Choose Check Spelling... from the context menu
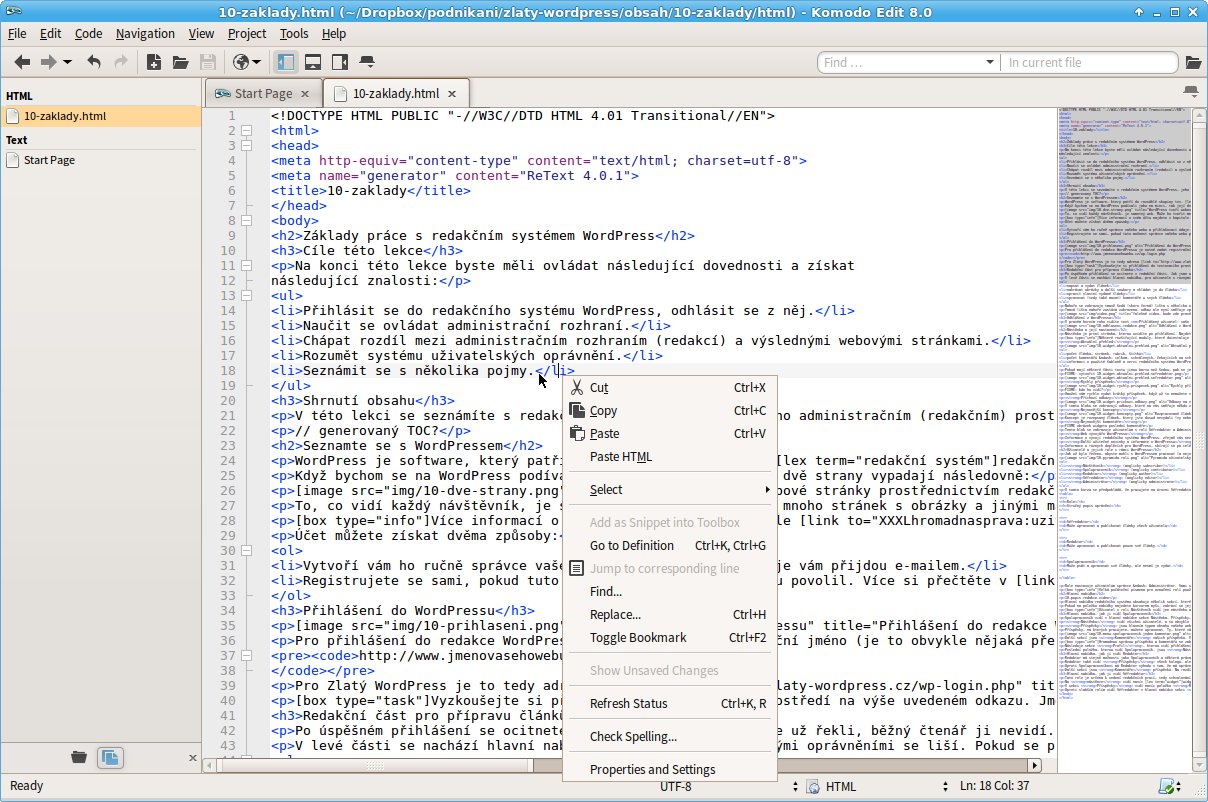Image resolution: width=1208 pixels, height=802 pixels. [x=670, y=737]
